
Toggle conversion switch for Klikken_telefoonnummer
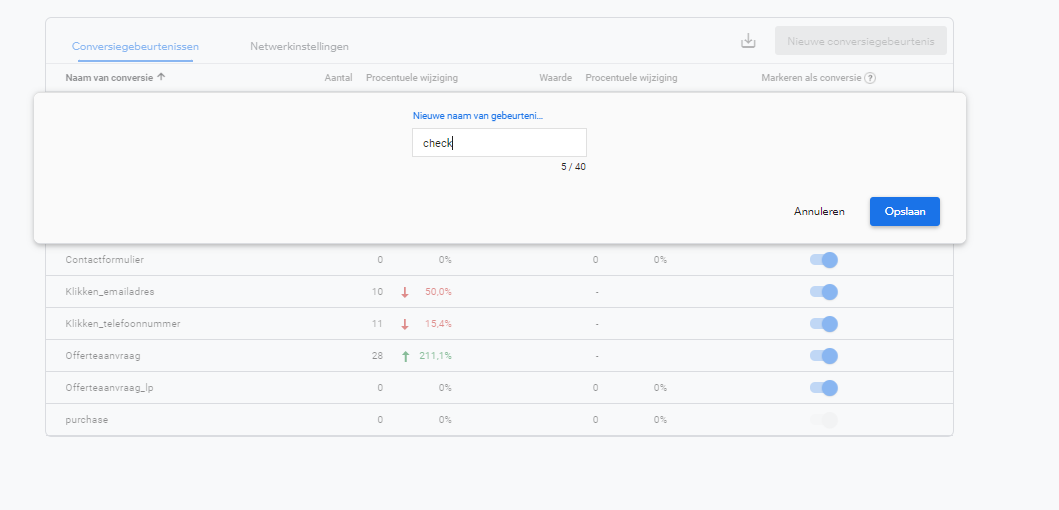point(824,324)
